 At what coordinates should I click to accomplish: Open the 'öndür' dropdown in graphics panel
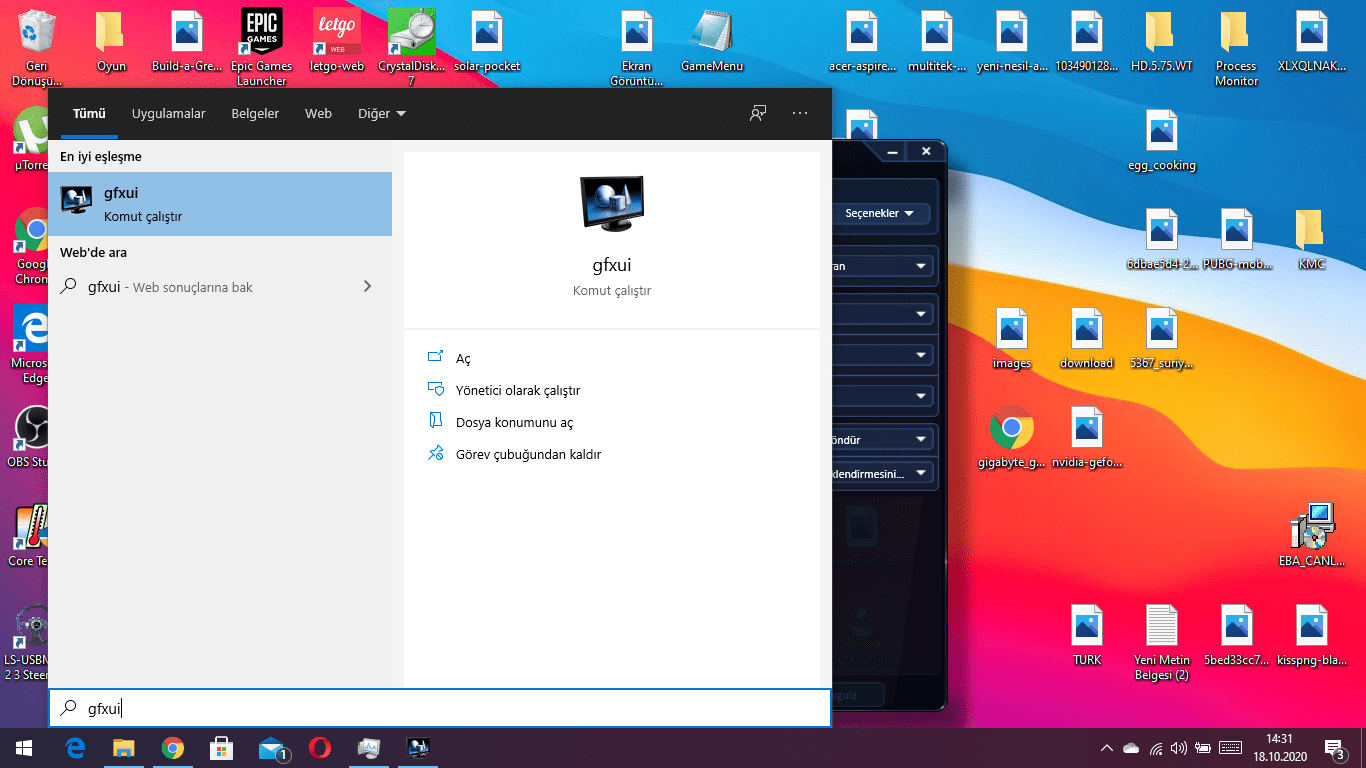coord(883,439)
